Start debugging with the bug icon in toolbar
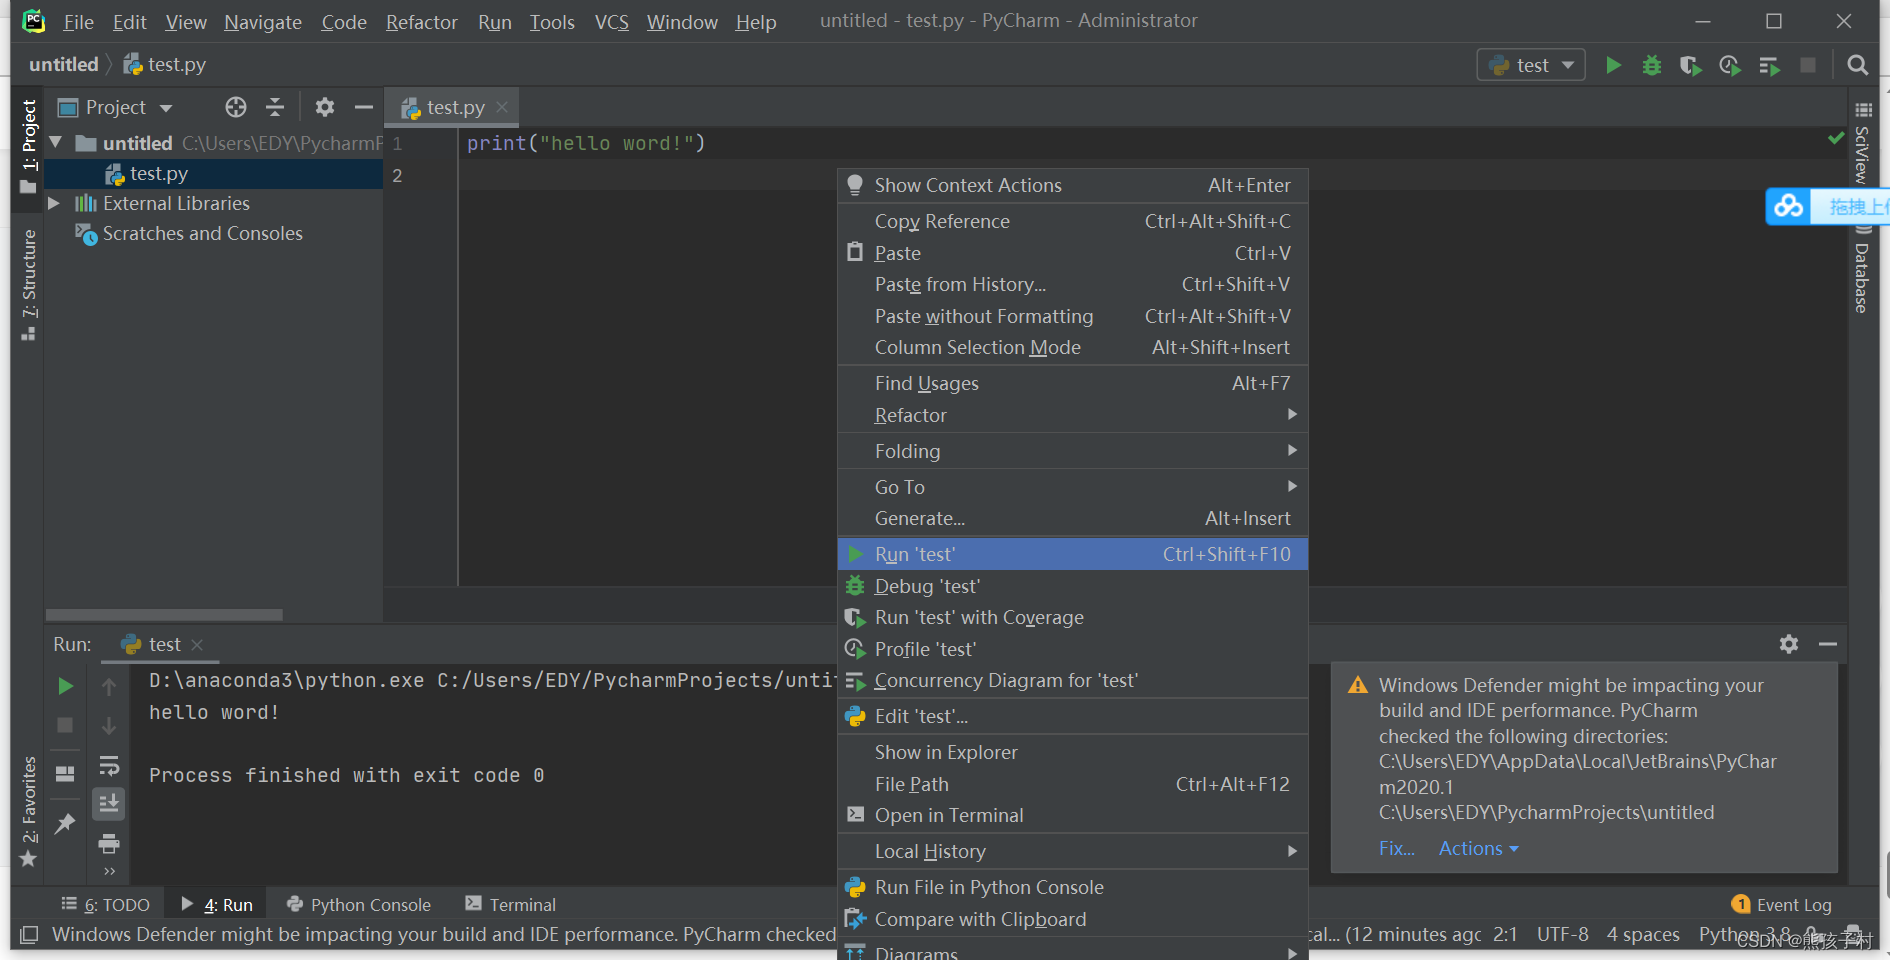Viewport: 1890px width, 960px height. [x=1652, y=65]
